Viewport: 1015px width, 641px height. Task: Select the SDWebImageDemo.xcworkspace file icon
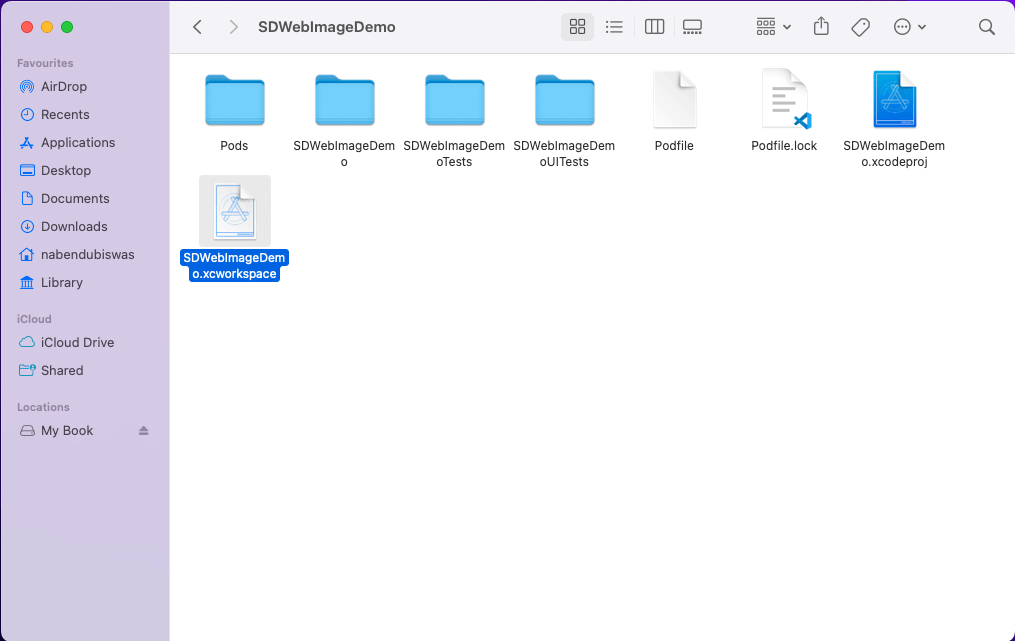(234, 210)
